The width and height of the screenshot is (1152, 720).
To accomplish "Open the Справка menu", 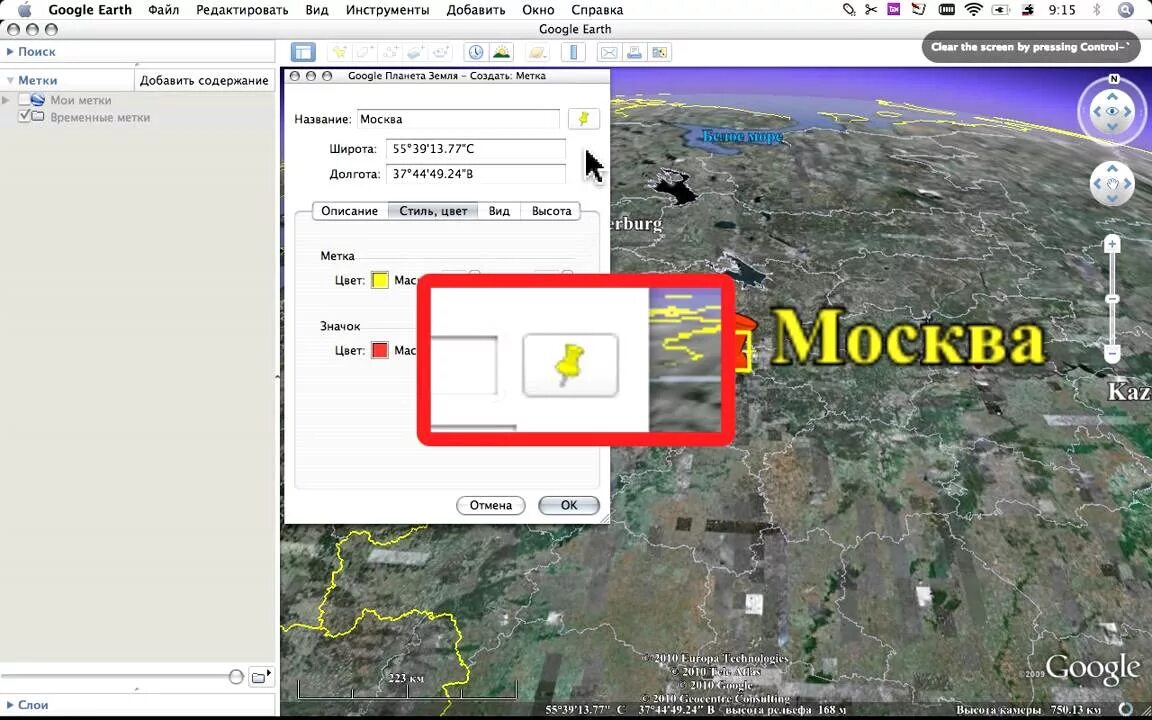I will click(x=597, y=10).
